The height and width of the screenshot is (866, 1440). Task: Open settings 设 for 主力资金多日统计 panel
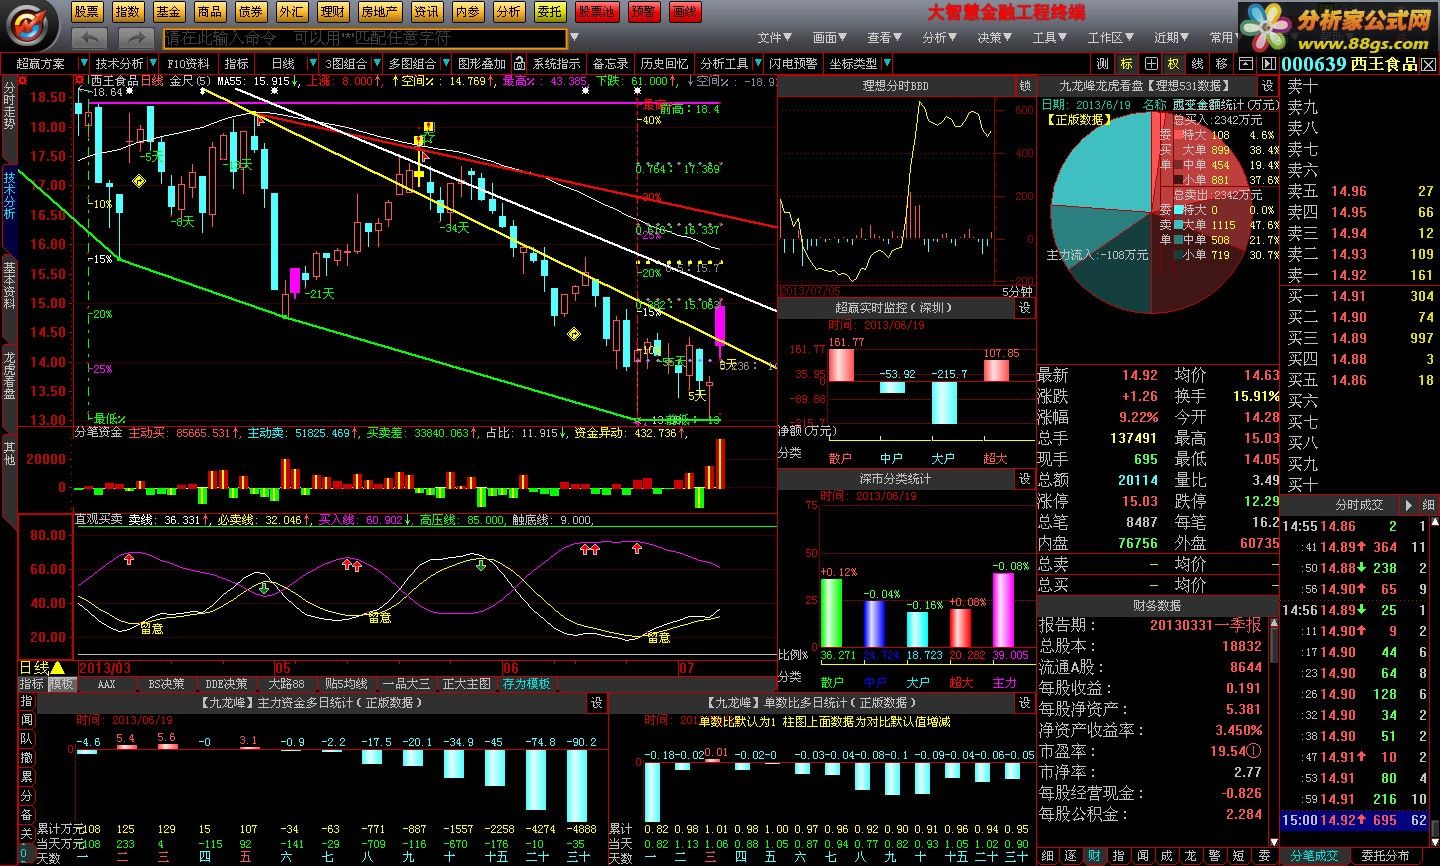(x=597, y=703)
